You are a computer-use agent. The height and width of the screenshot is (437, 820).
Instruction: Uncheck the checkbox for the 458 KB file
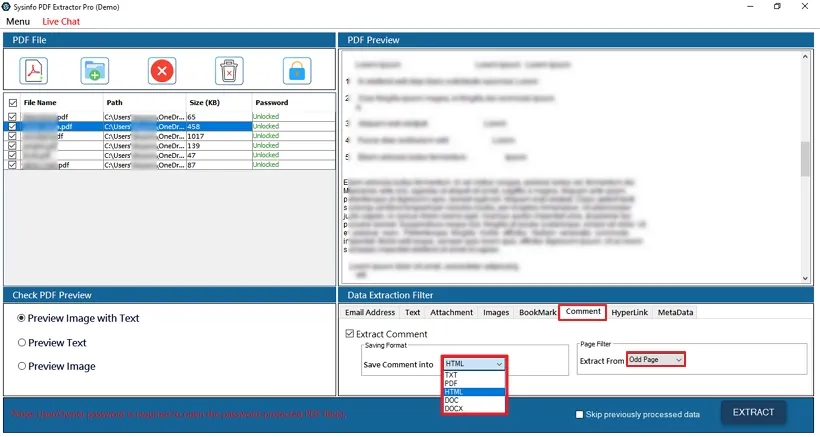pos(13,126)
